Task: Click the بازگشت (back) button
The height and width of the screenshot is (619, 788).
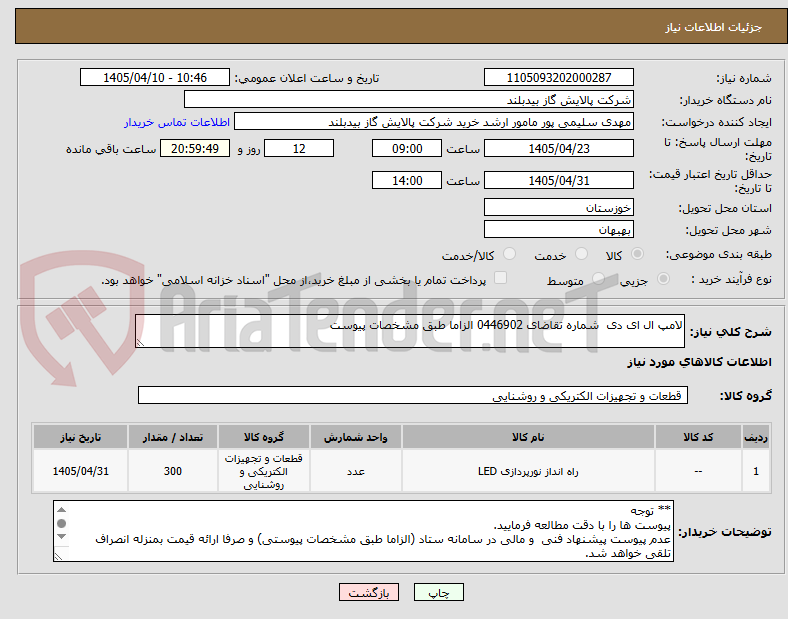Action: 369,592
